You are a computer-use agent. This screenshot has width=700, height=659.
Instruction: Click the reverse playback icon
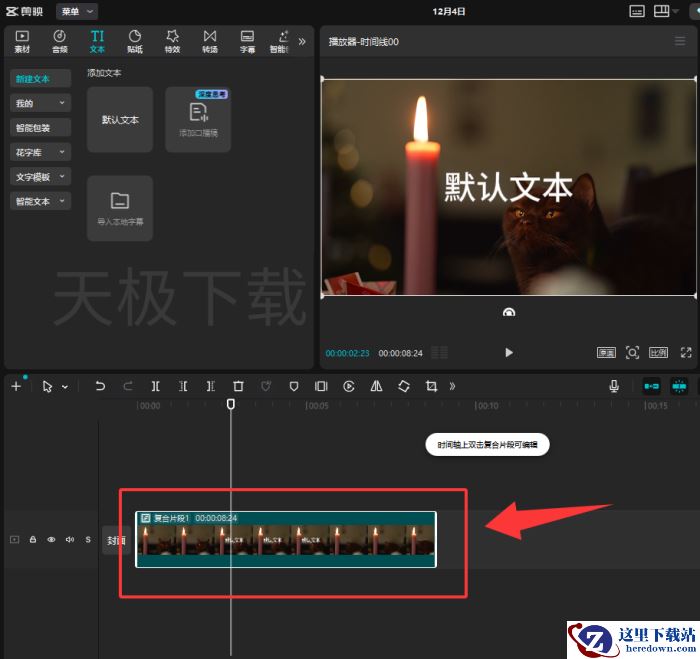click(x=349, y=386)
